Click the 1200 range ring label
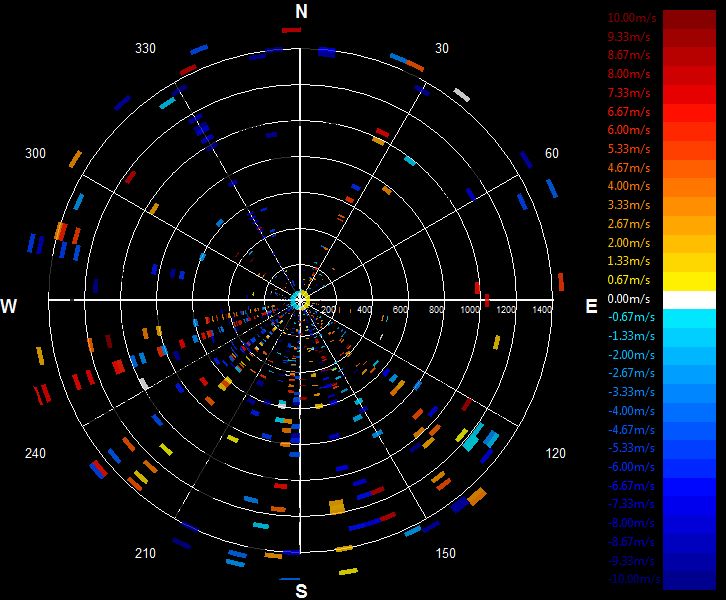This screenshot has height=600, width=726. pos(506,309)
